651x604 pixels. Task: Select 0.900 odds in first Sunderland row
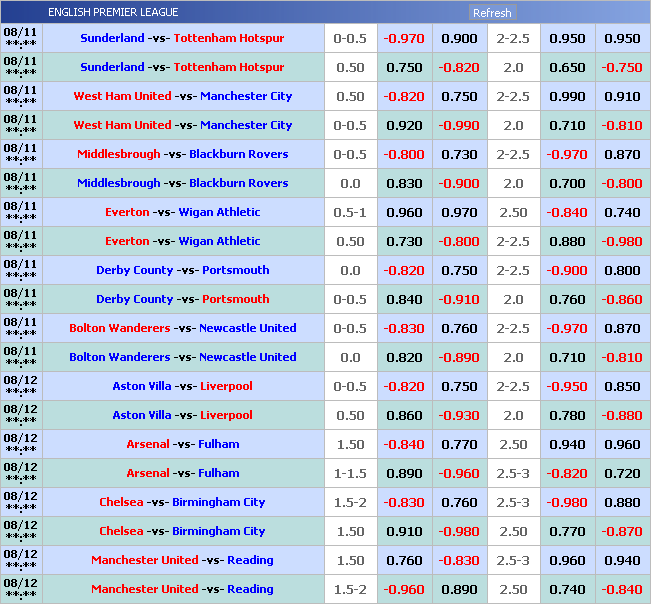[459, 39]
